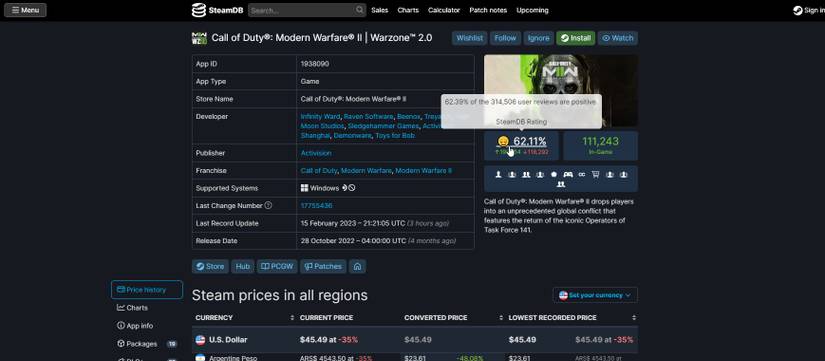Select Price history in the sidebar
This screenshot has width=825, height=361.
[x=147, y=290]
